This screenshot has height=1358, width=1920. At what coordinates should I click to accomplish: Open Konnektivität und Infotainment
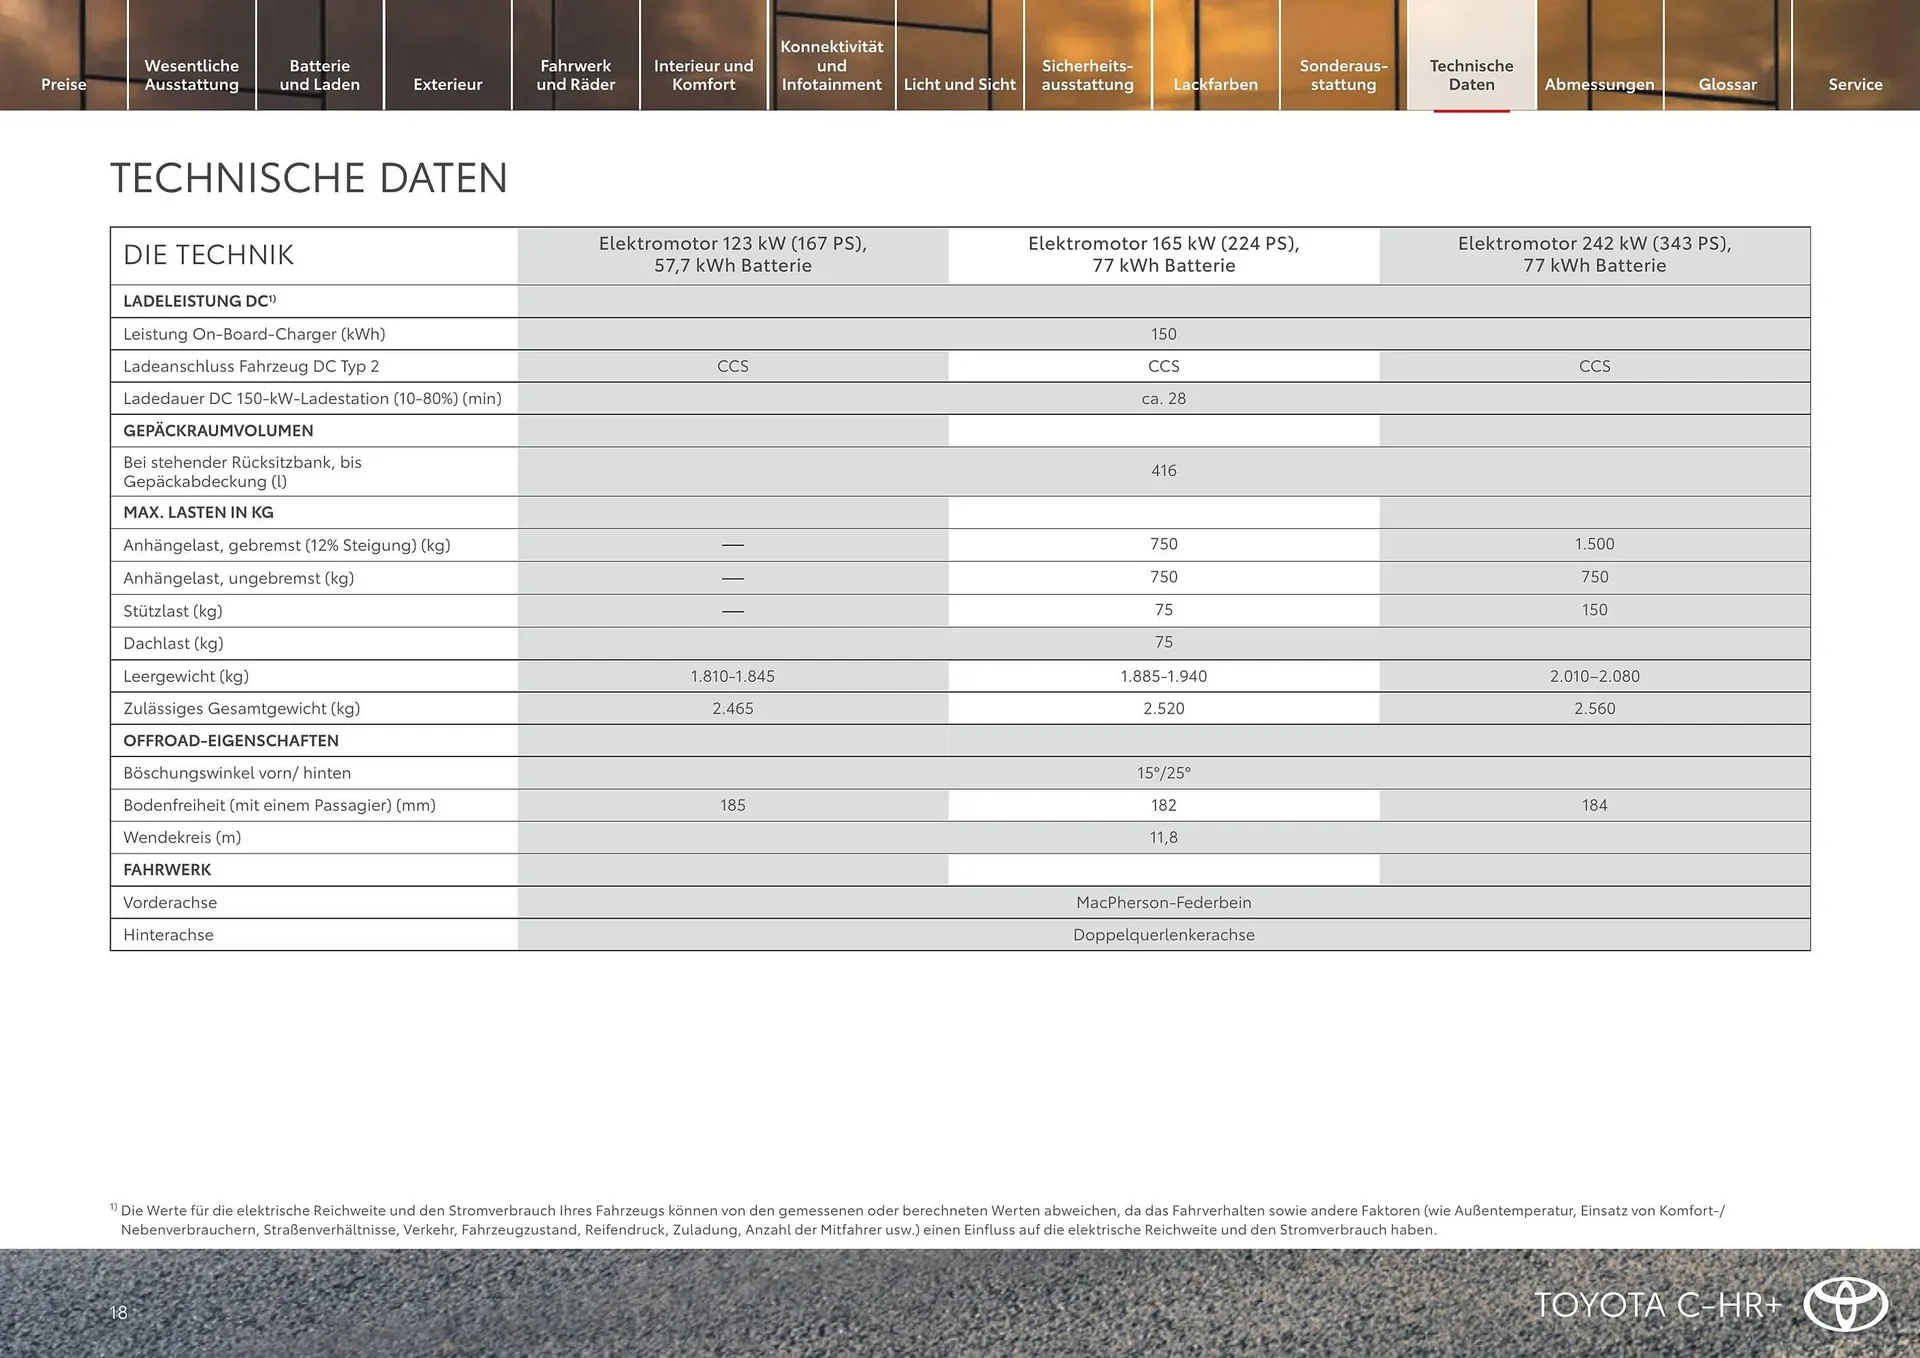pos(831,65)
